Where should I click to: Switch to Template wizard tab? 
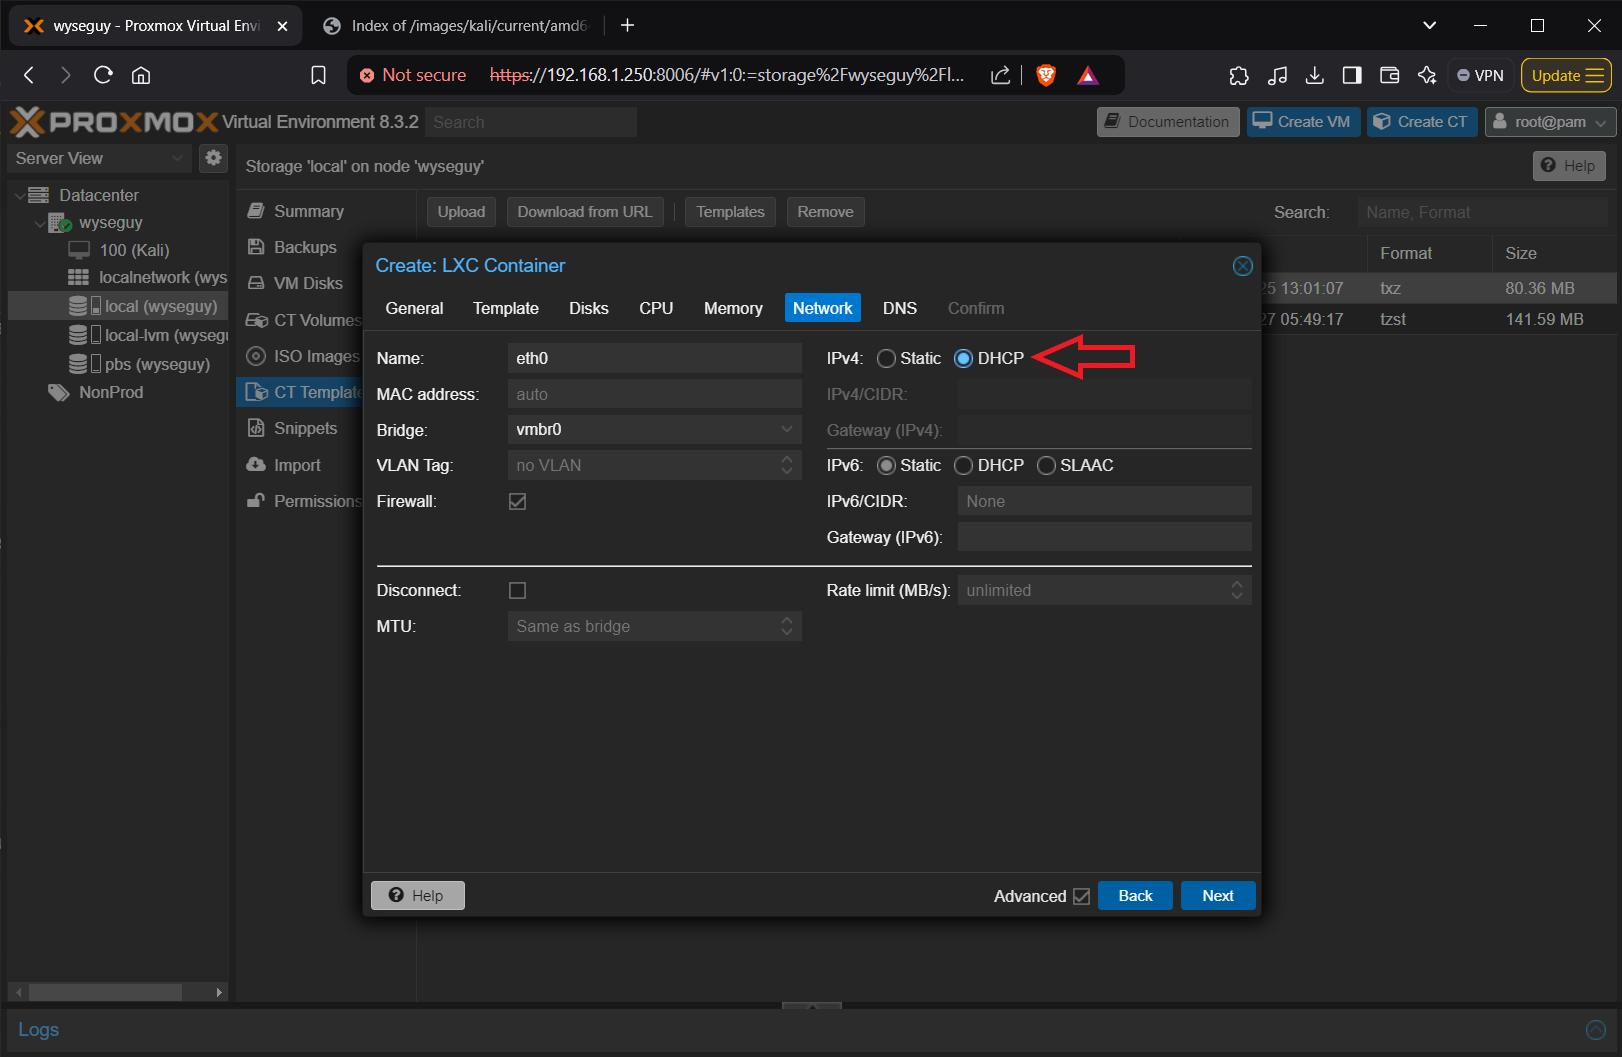click(505, 308)
